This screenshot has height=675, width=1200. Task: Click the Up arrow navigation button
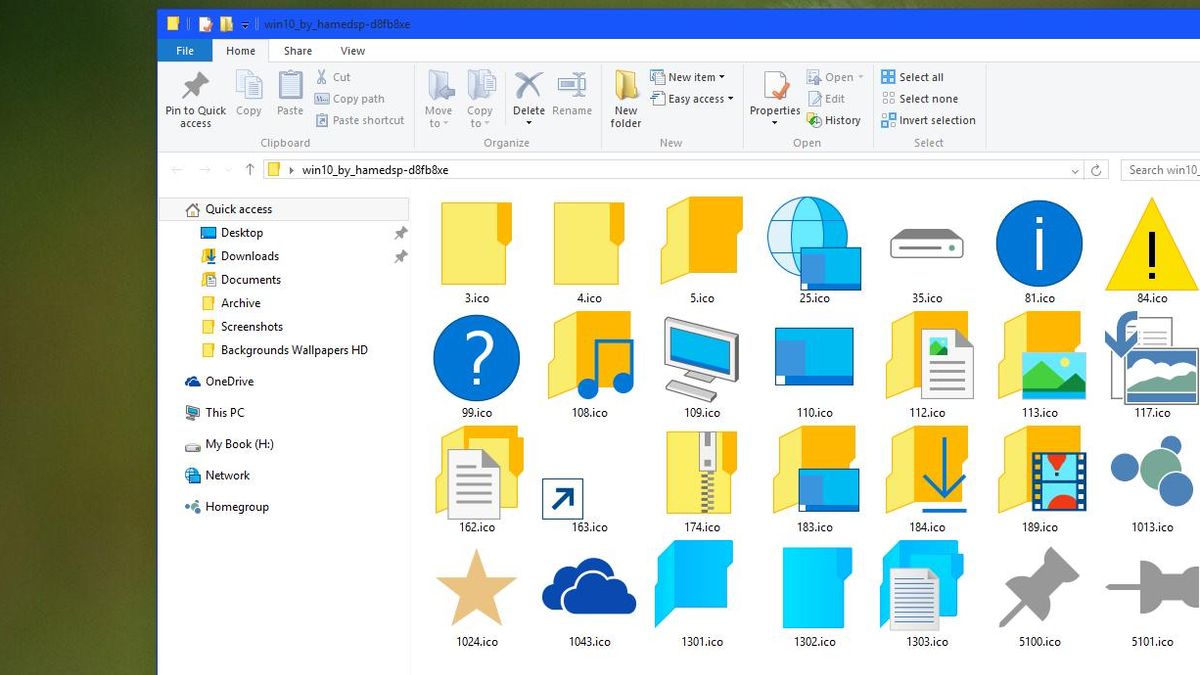tap(250, 170)
